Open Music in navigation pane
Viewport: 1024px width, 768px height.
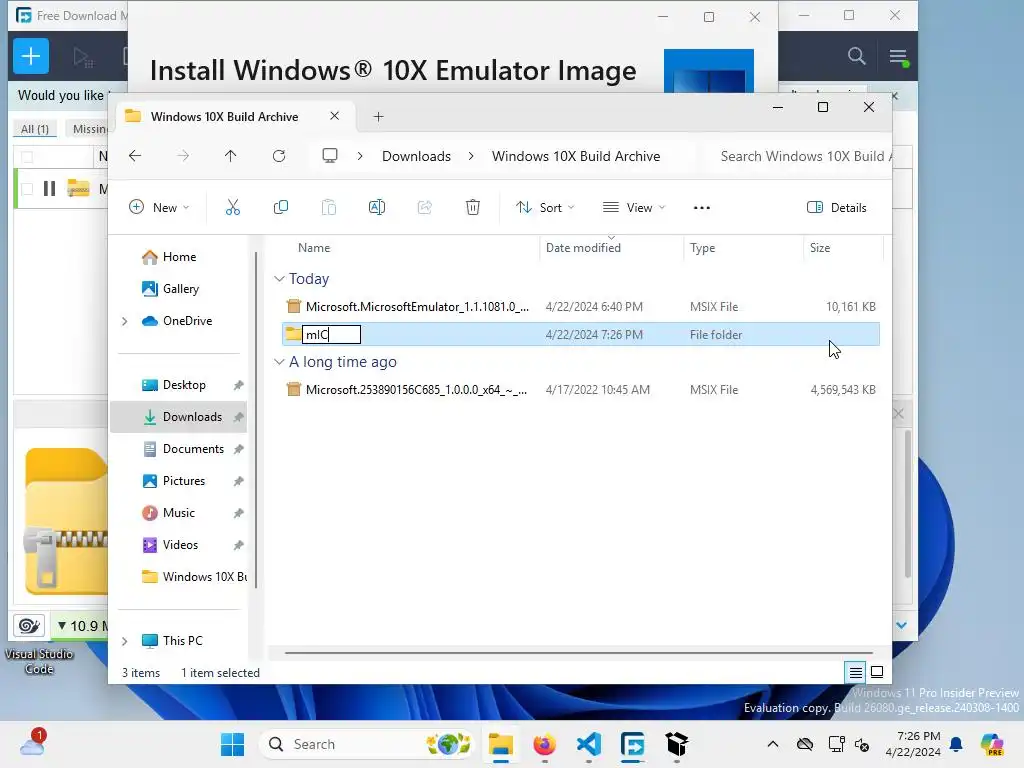tap(168, 513)
